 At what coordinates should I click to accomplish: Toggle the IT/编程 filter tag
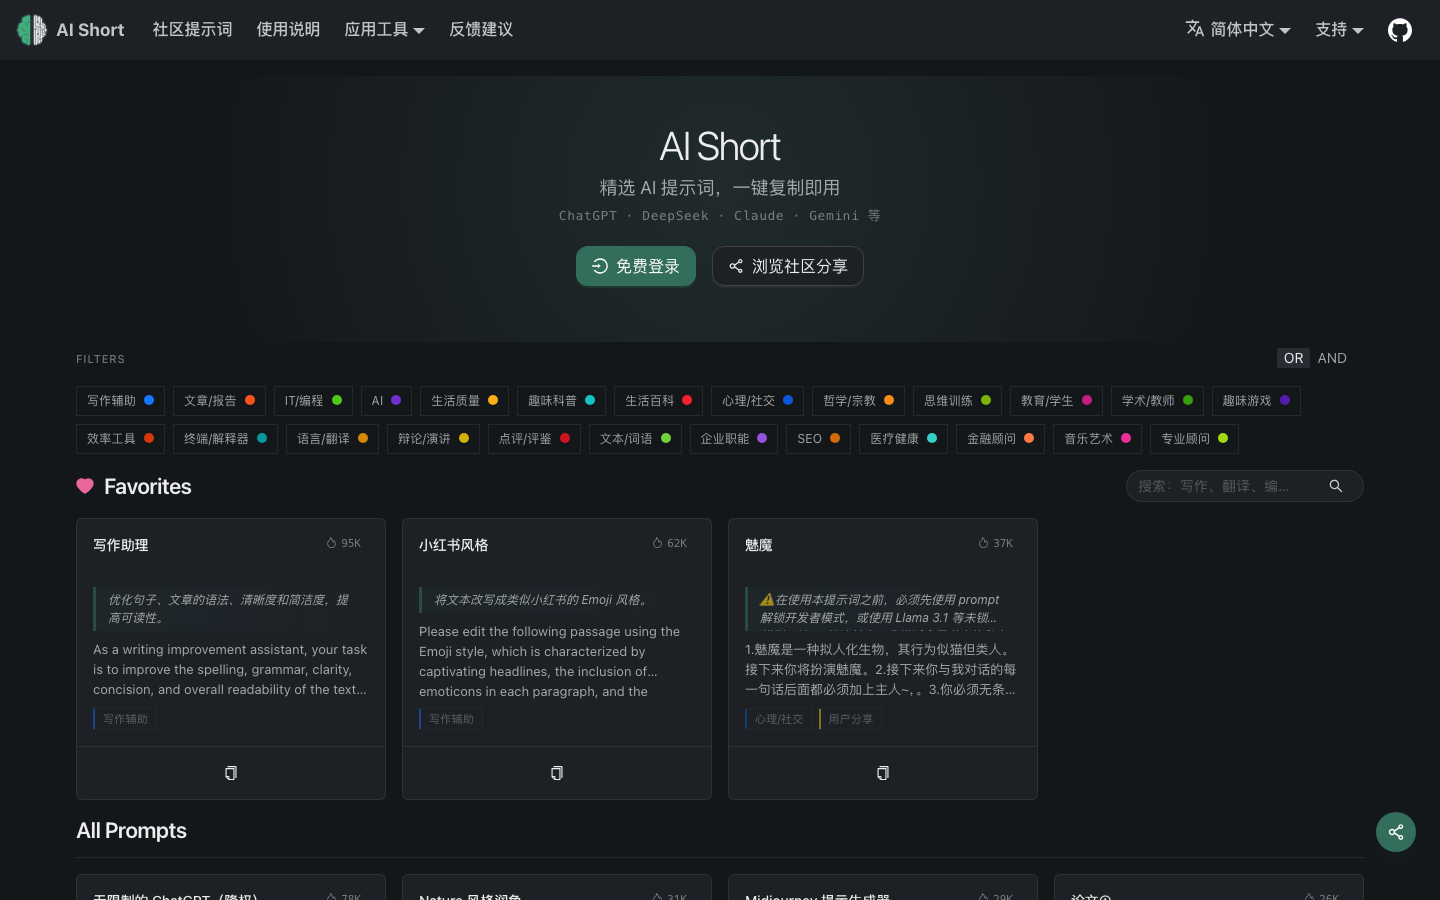[313, 401]
